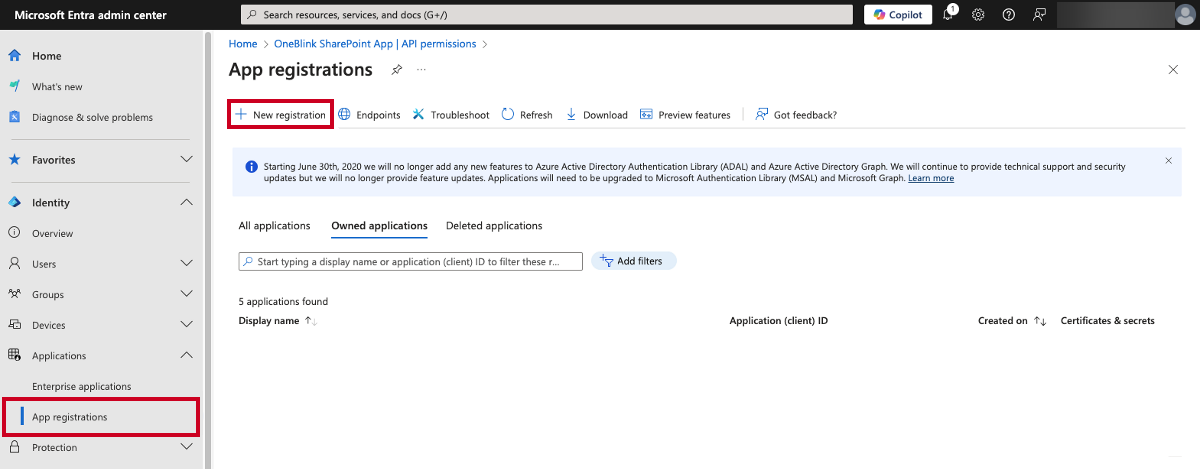This screenshot has width=1200, height=469.
Task: Open the ellipsis more options menu
Action: [x=422, y=70]
